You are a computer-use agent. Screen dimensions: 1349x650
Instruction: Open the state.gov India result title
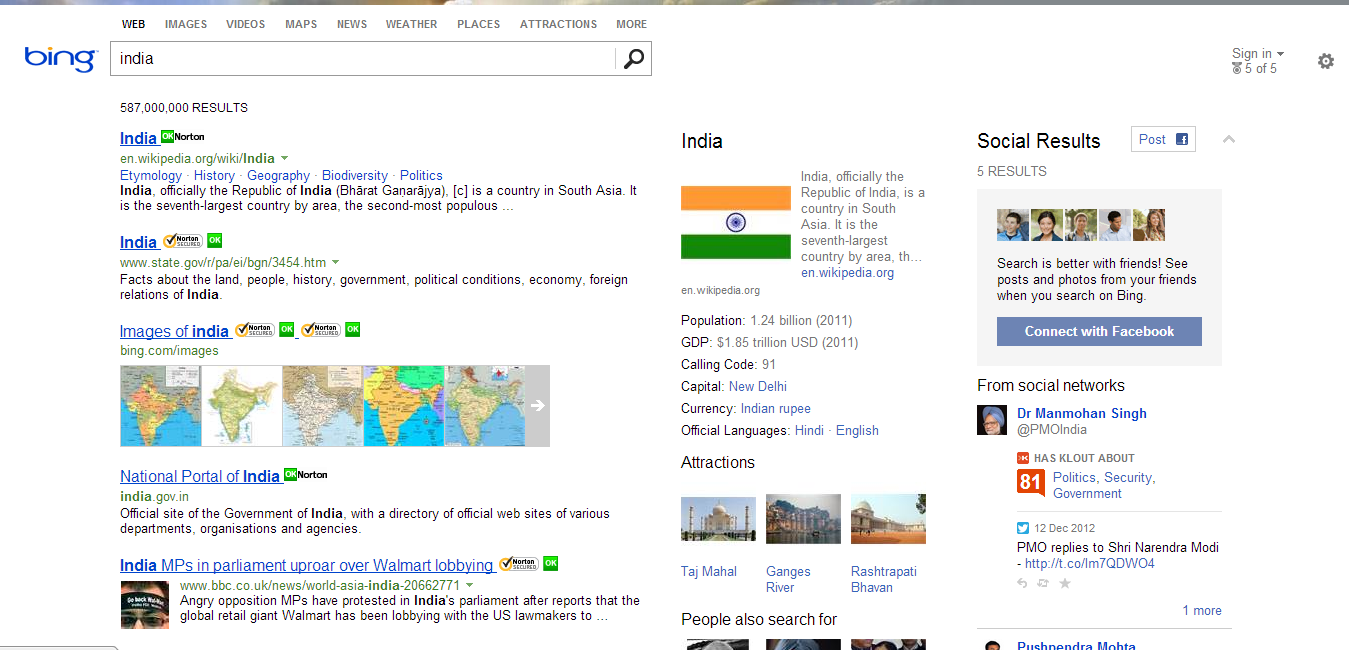(x=138, y=242)
